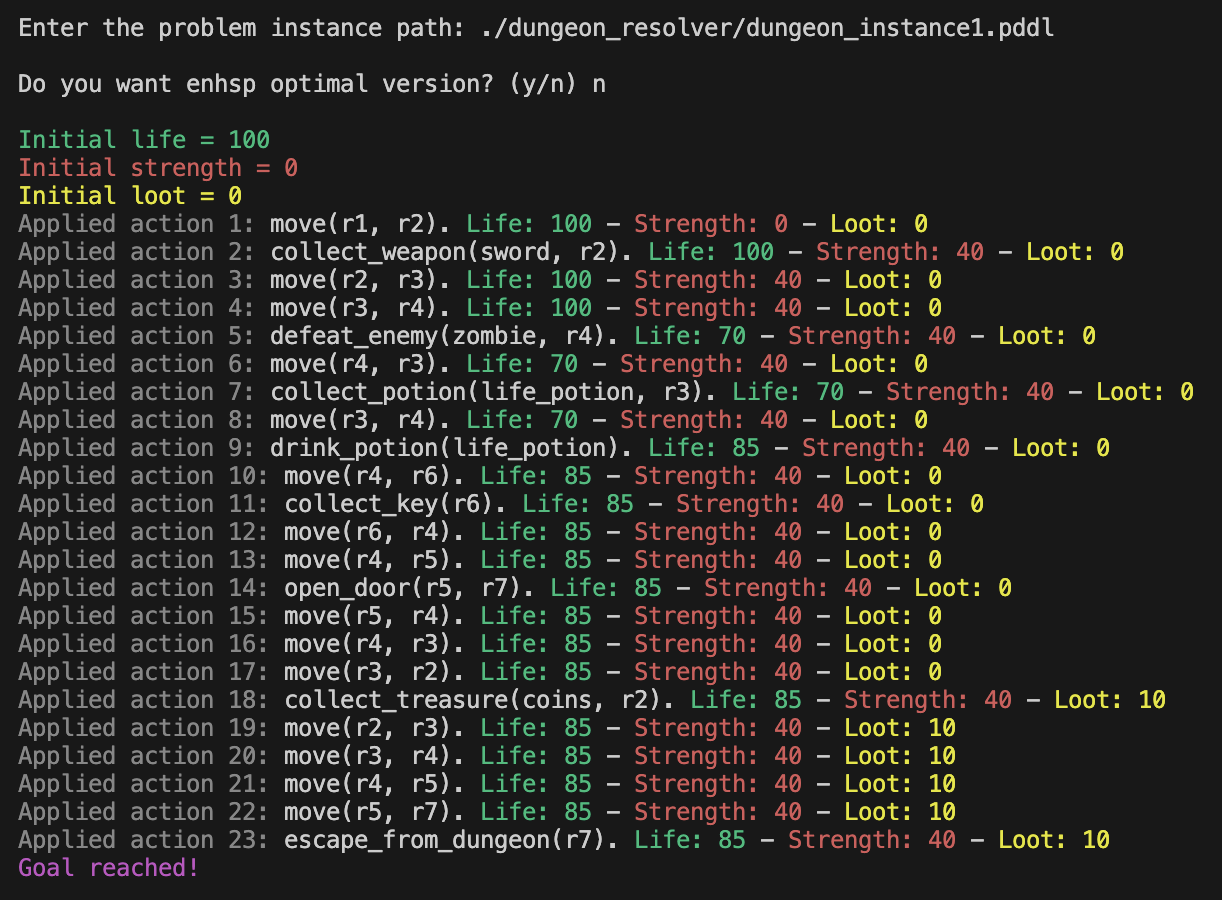This screenshot has width=1222, height=900.
Task: Click the enhsp optimal version prompt answer
Action: 598,84
